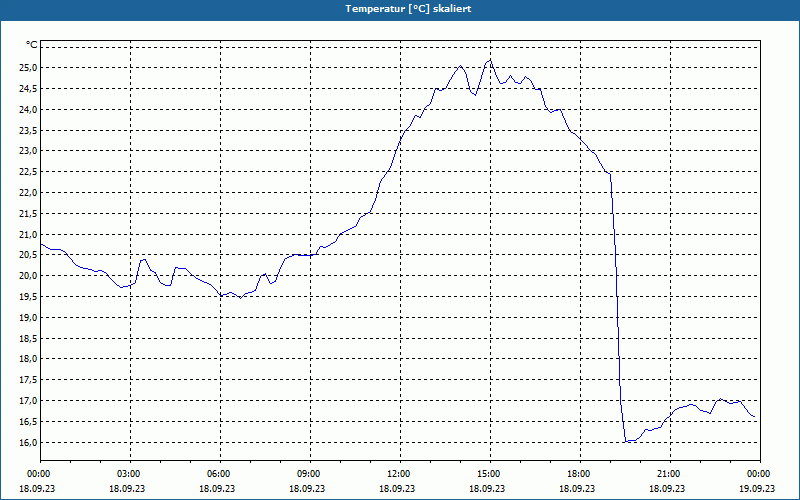Screen dimensions: 800x500
Task: Click the 18.09.23 date under 03:00
Action: (x=127, y=488)
